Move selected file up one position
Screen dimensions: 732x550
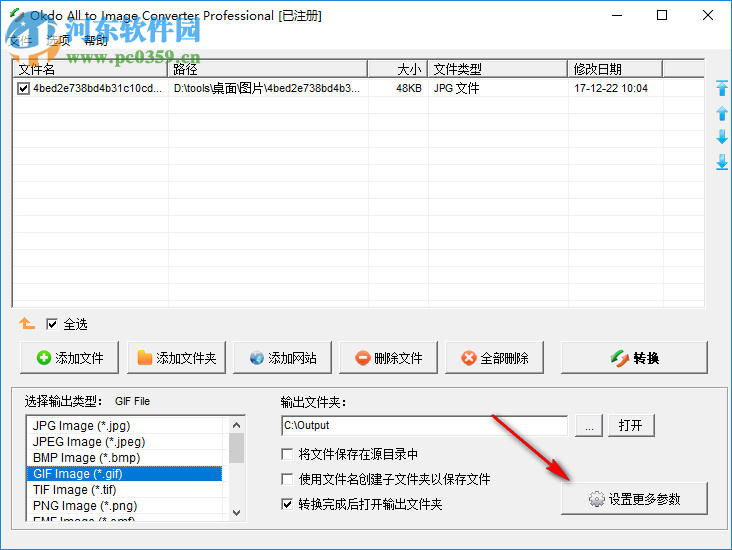[x=722, y=113]
